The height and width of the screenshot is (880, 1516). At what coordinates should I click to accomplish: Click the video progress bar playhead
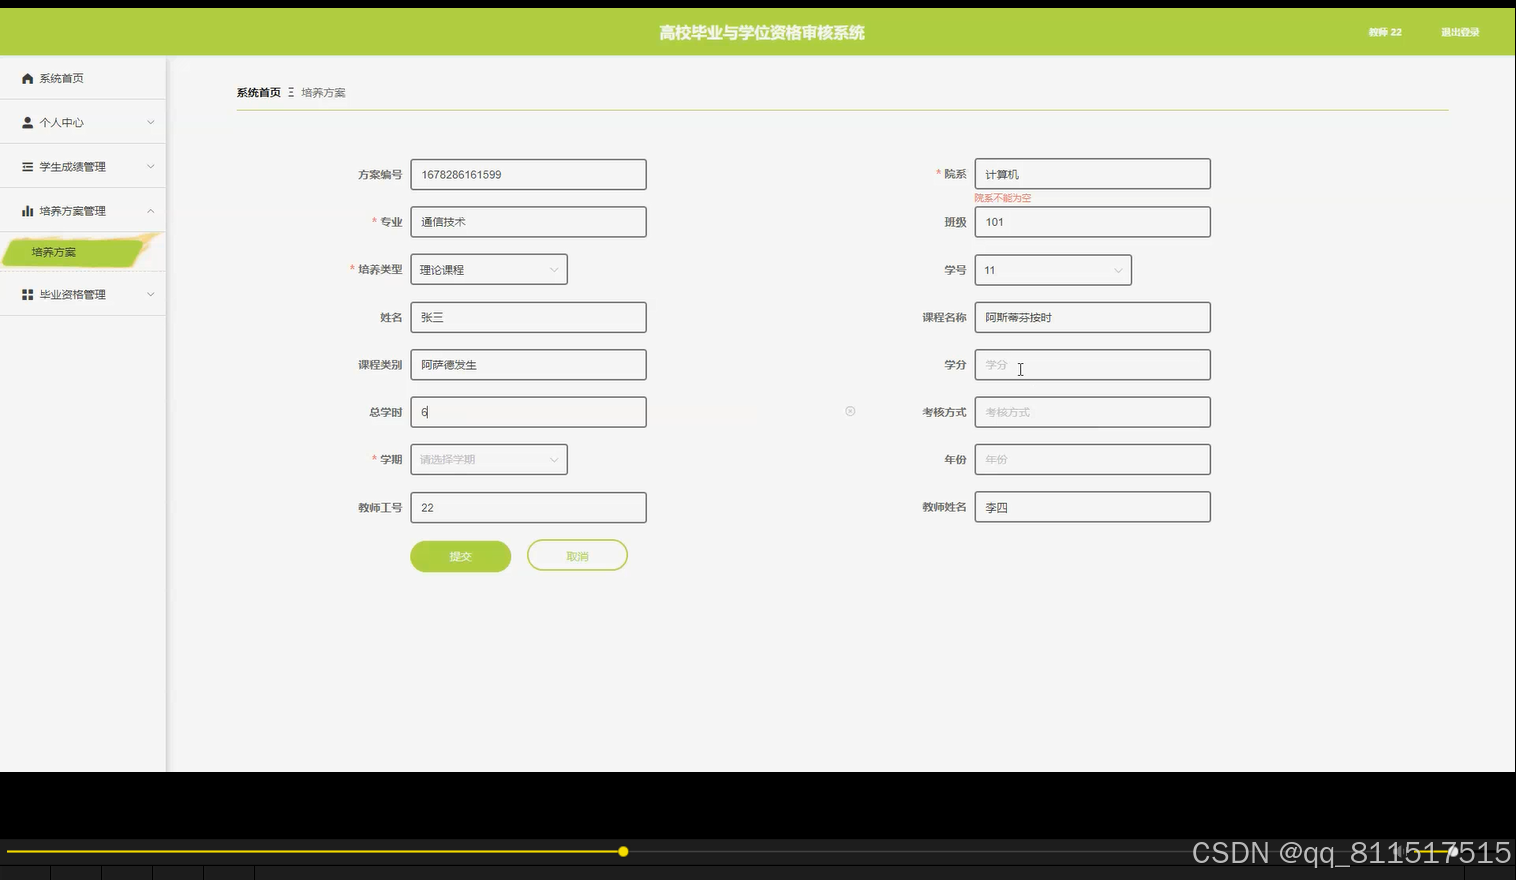(623, 852)
